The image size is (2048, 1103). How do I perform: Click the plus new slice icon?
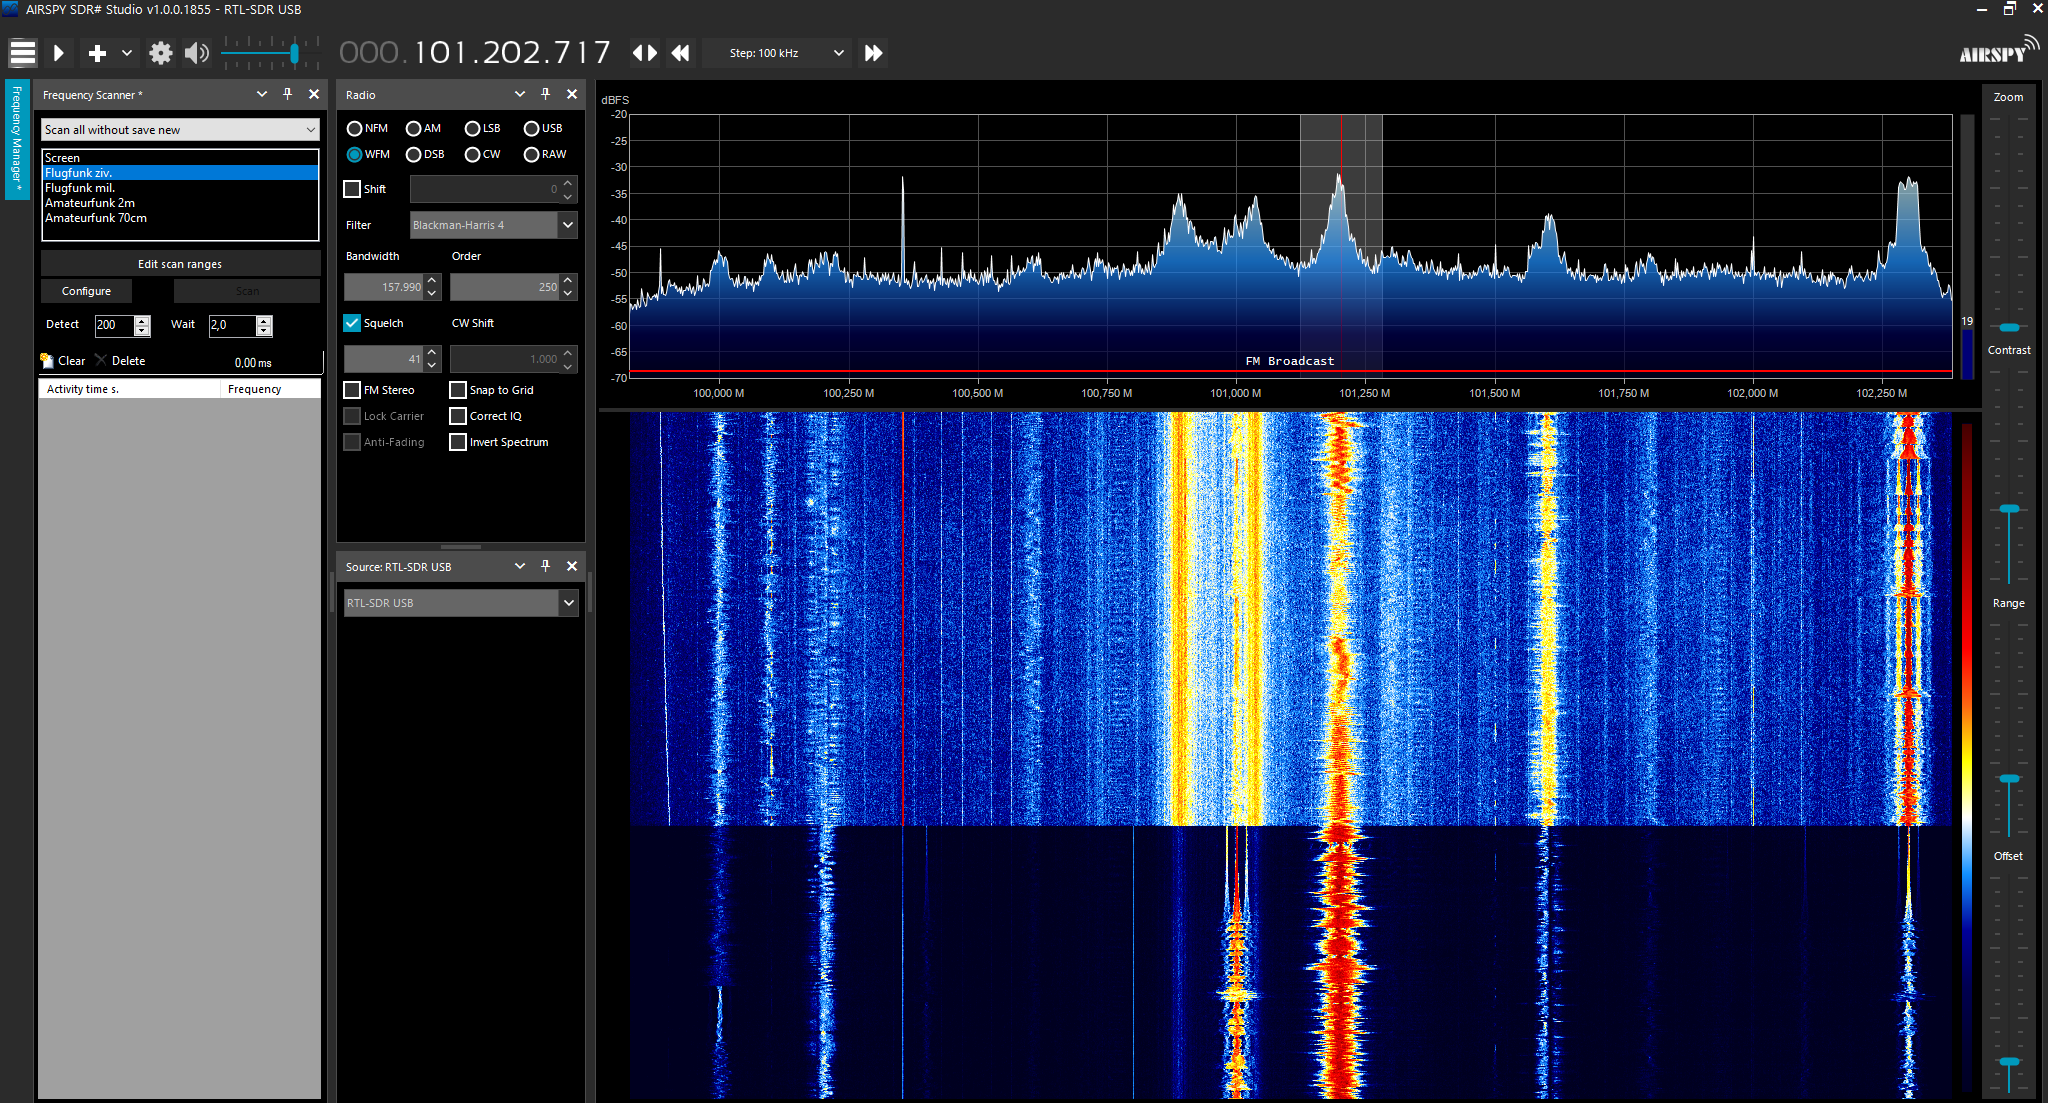point(97,53)
